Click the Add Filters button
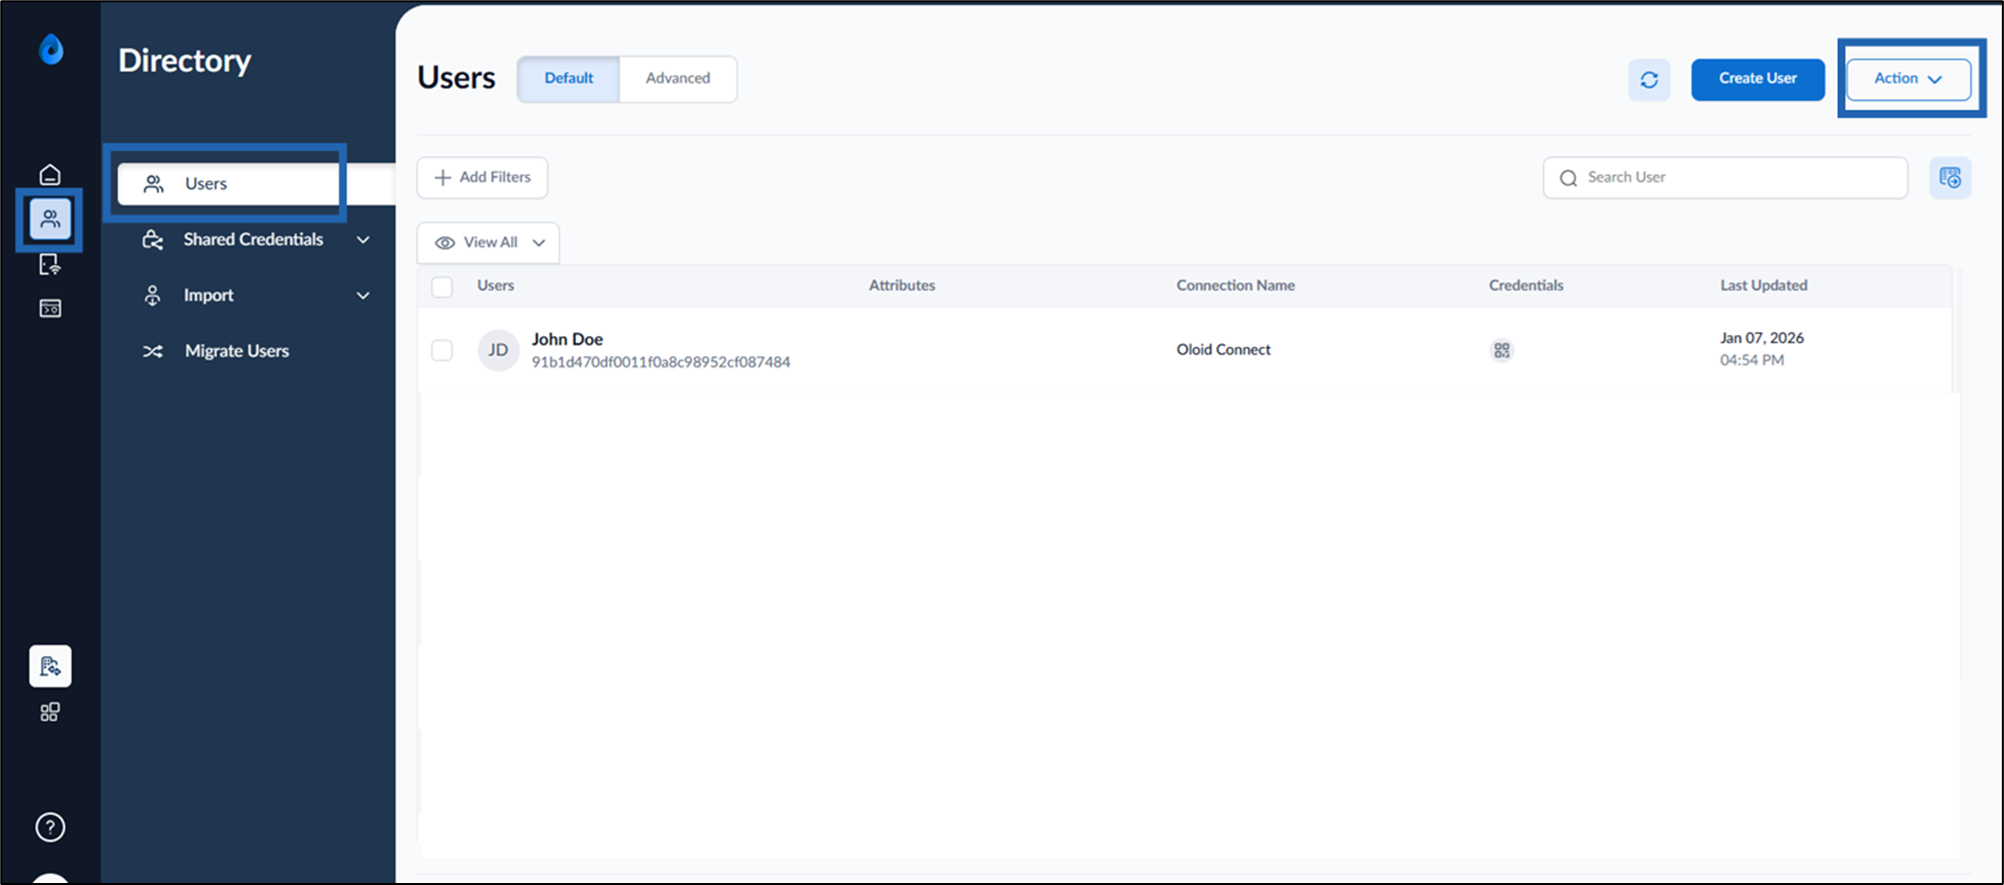The image size is (2004, 885). click(x=482, y=178)
